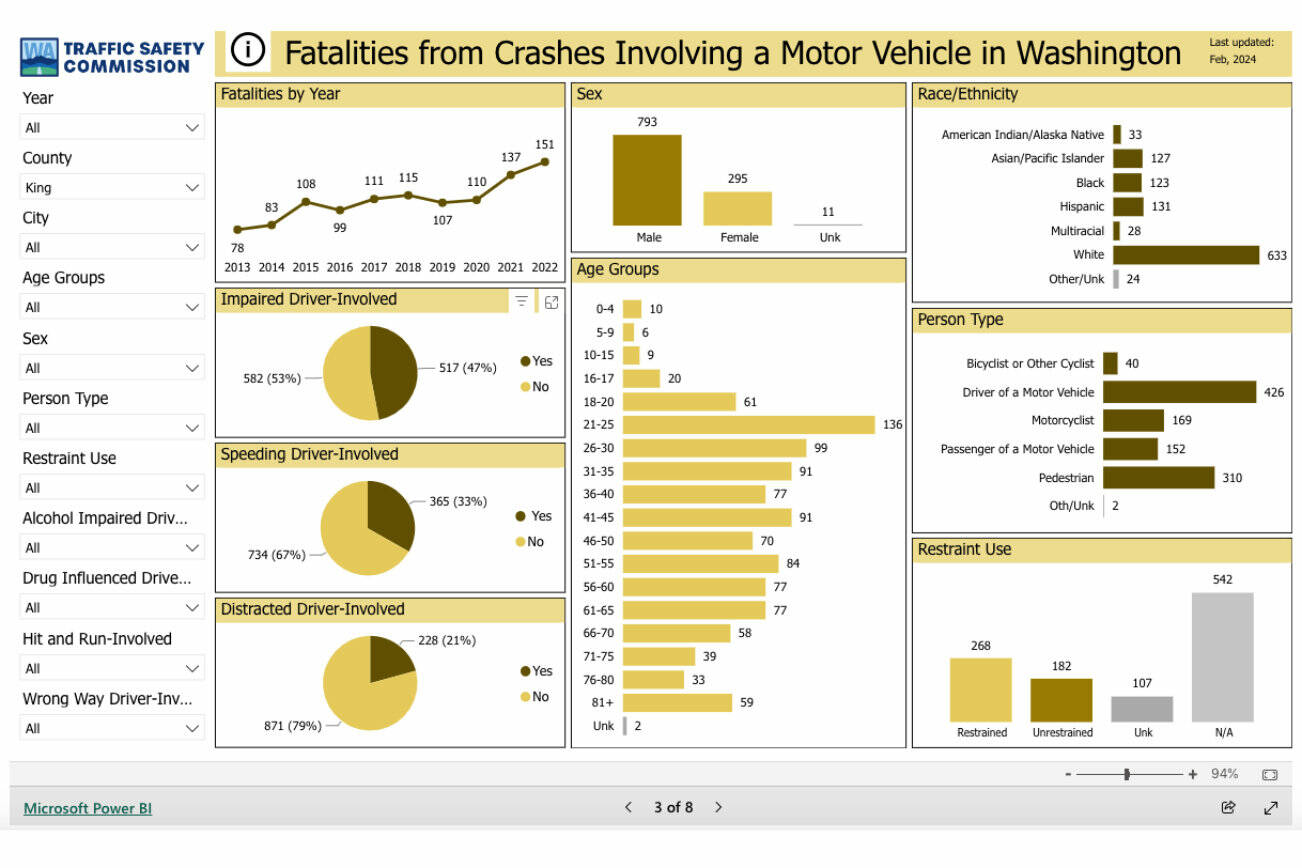This screenshot has height=868, width=1302.
Task: Click focus mode icon on Impaired Driver-Involved chart
Action: 551,301
